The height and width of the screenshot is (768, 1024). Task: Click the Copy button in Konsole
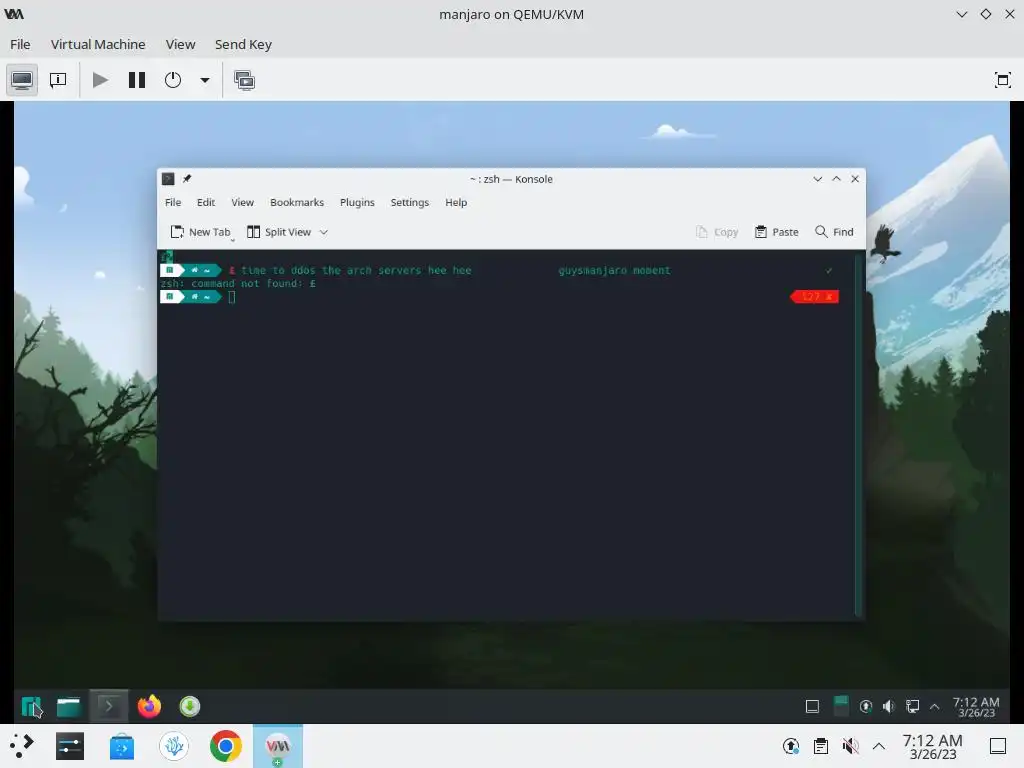coord(717,232)
